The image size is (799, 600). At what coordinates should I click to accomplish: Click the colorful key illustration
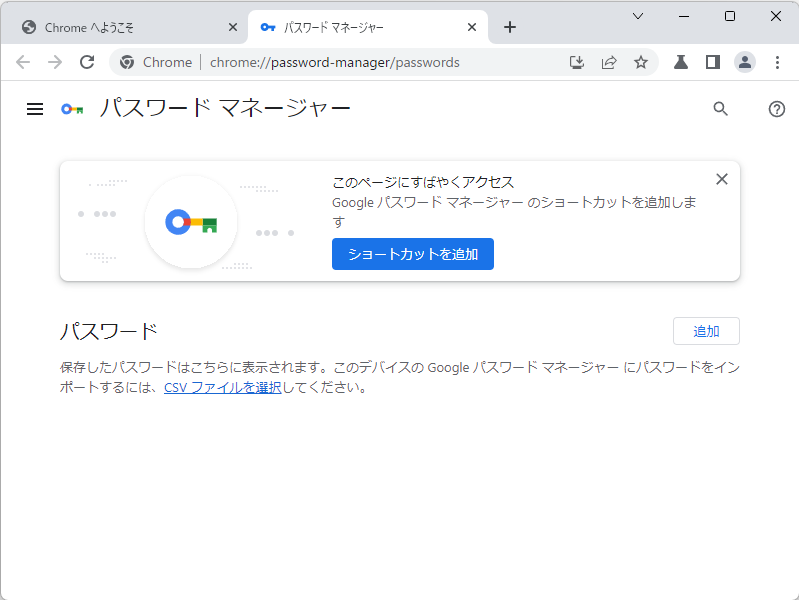191,222
